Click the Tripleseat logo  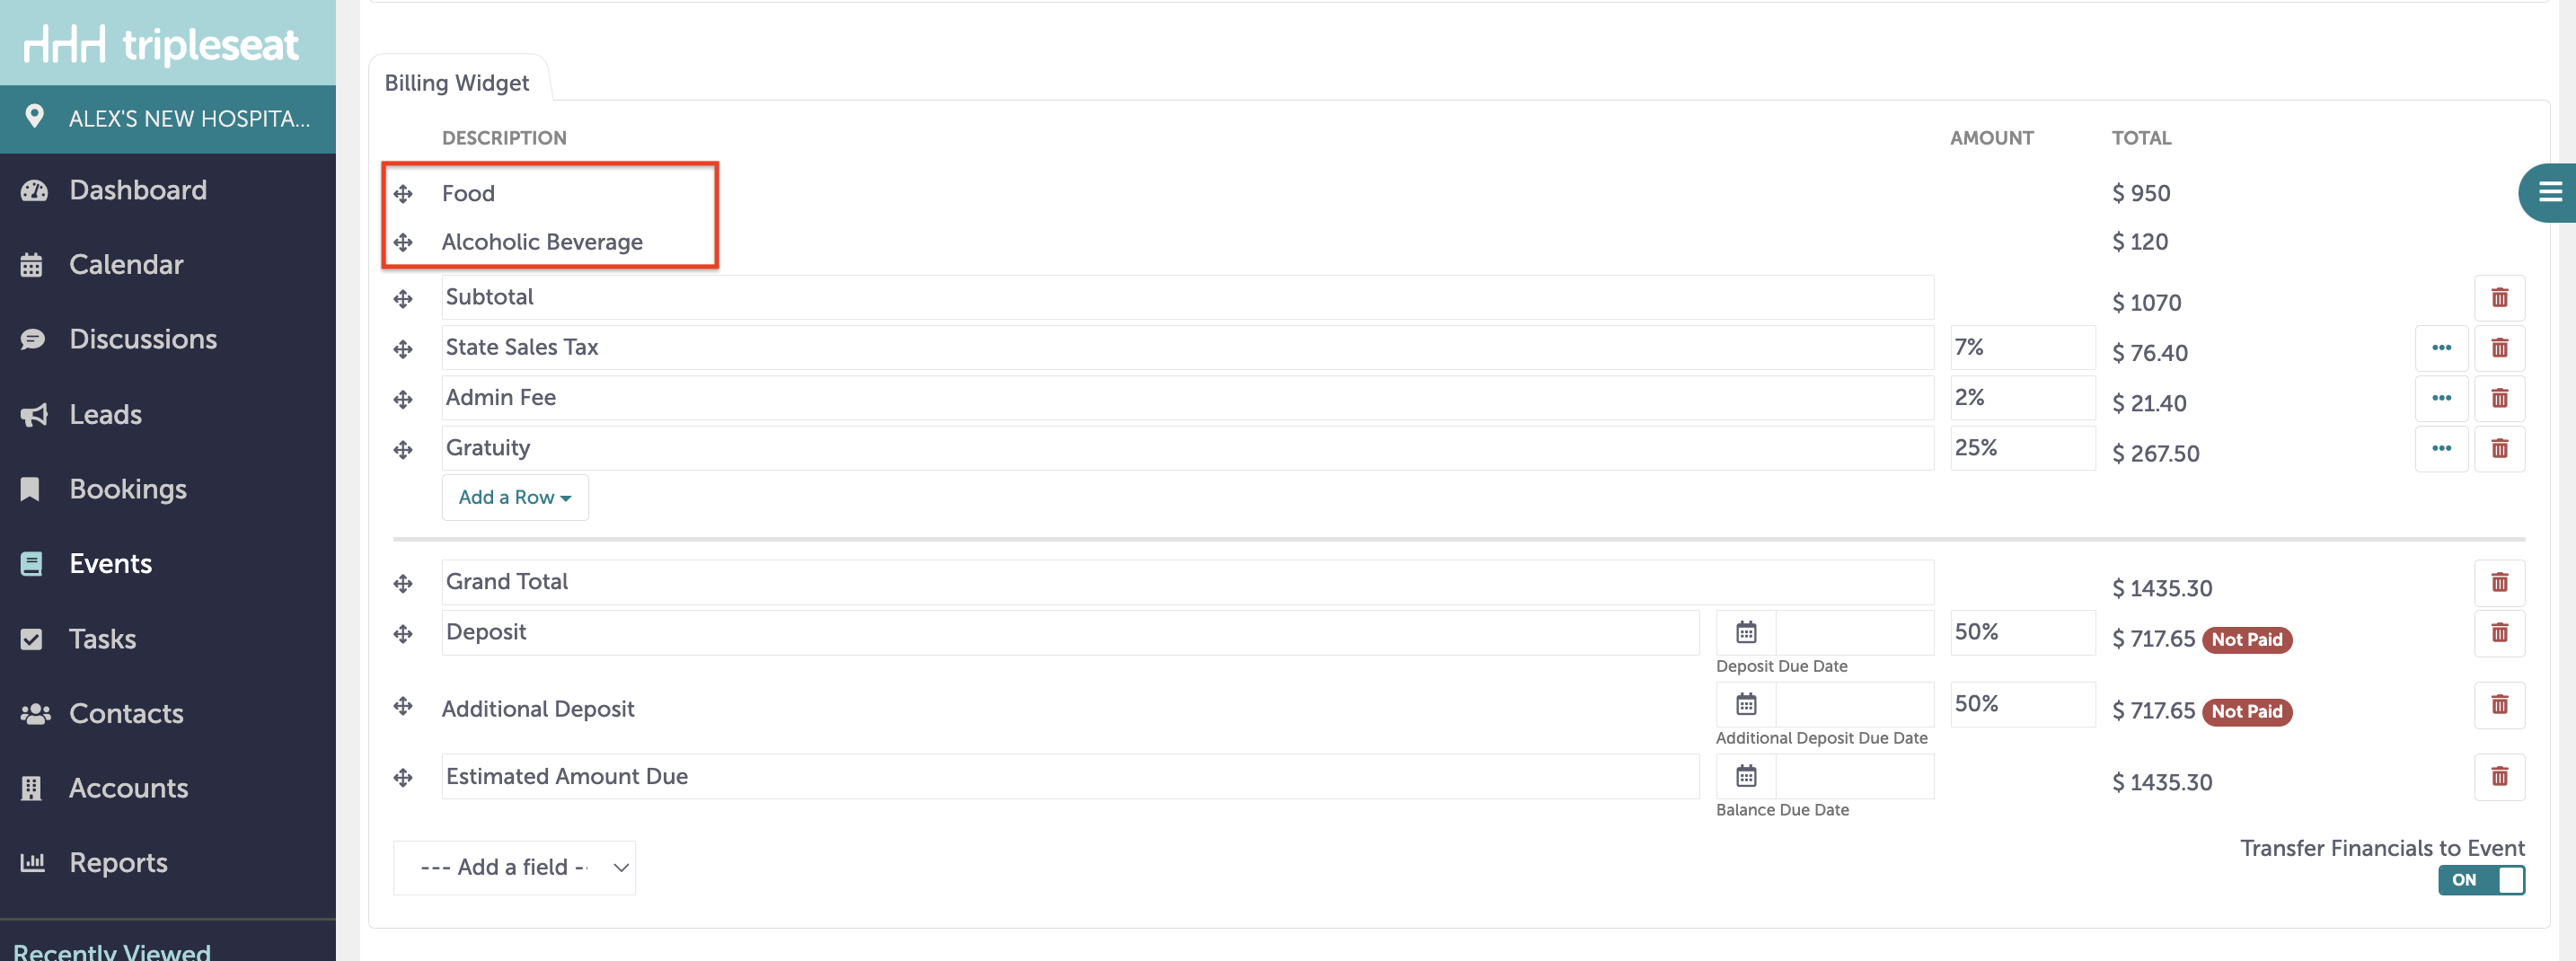tap(162, 45)
